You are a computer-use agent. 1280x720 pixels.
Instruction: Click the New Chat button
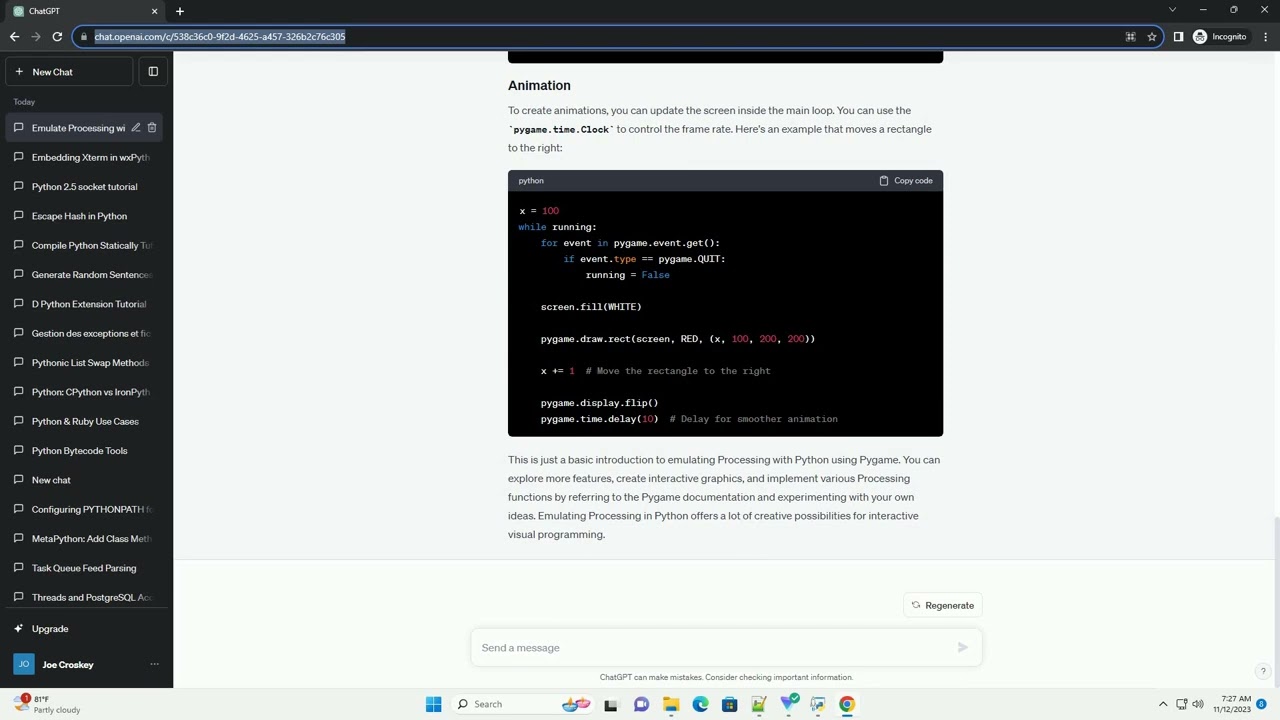(68, 72)
